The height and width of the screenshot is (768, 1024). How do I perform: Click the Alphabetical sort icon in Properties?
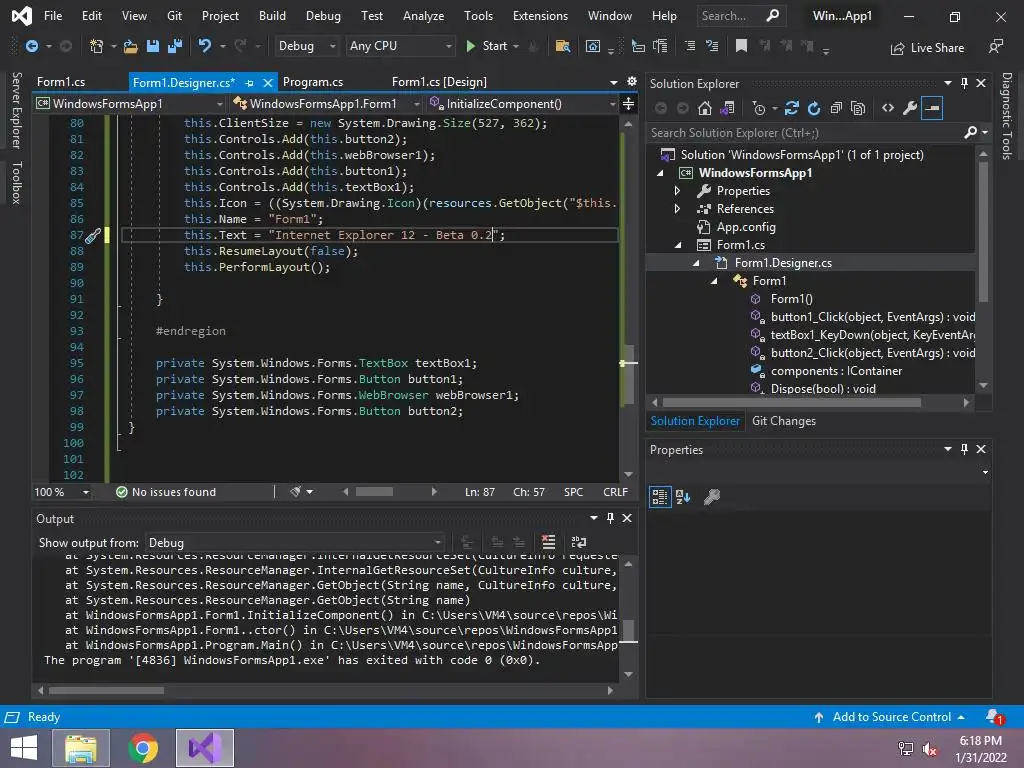[x=683, y=497]
